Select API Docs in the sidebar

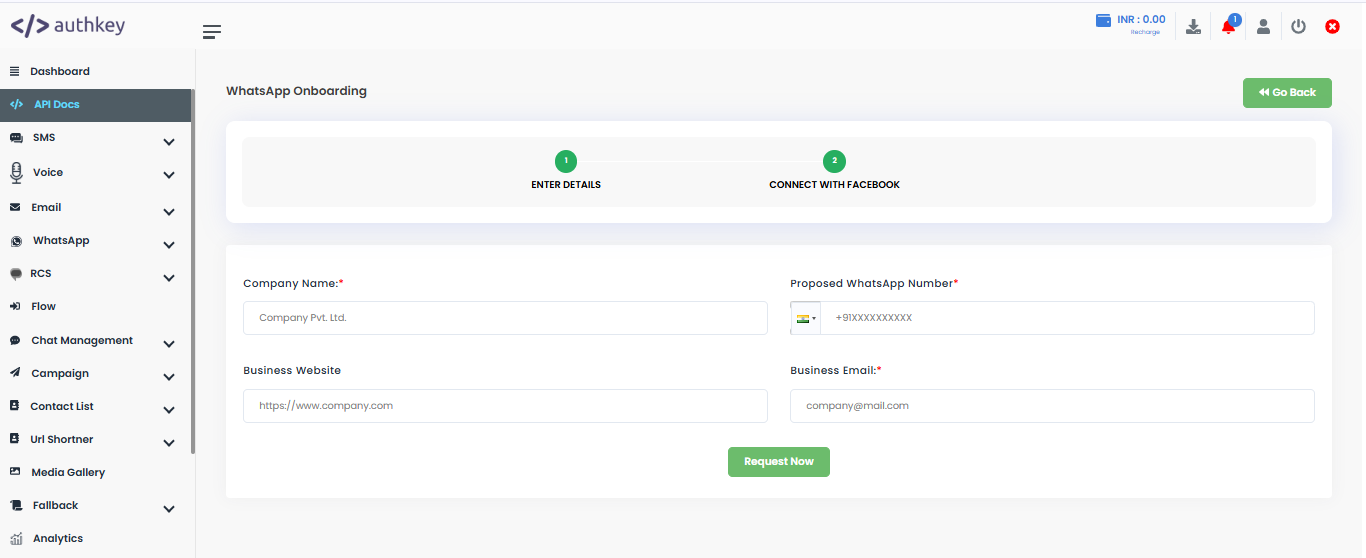tap(56, 105)
